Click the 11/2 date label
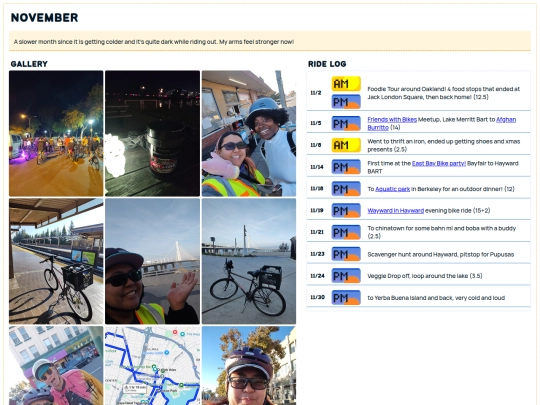The width and height of the screenshot is (540, 405). click(x=316, y=93)
